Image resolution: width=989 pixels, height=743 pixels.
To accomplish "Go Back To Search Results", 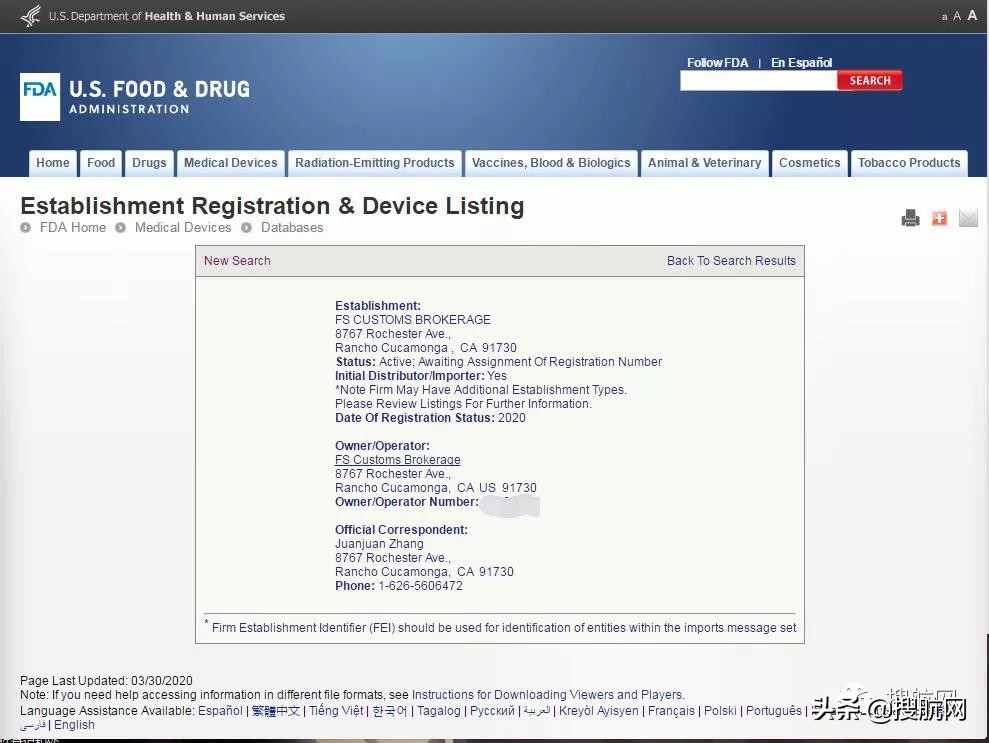I will (732, 260).
